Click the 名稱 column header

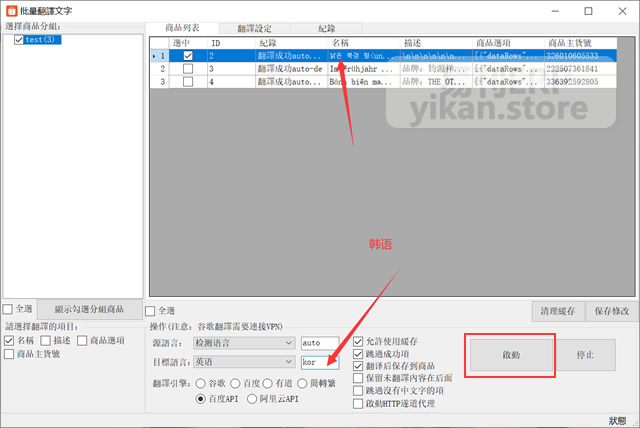[x=341, y=44]
